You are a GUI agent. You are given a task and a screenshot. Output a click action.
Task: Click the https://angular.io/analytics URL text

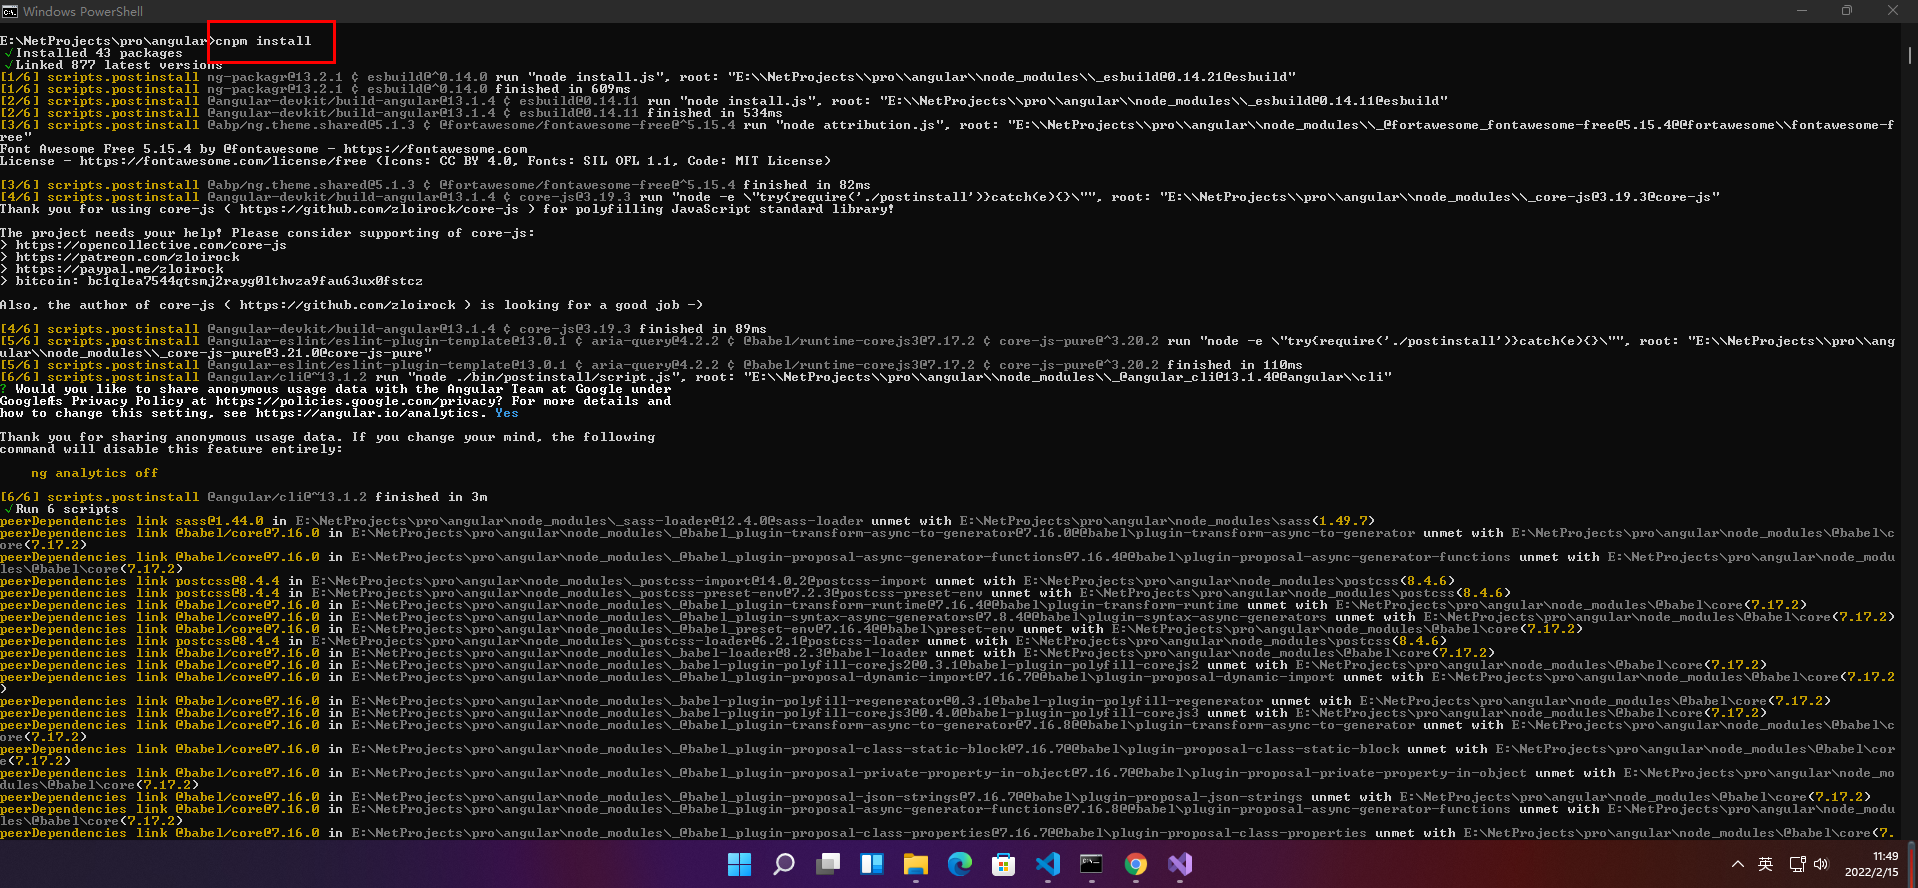point(367,413)
